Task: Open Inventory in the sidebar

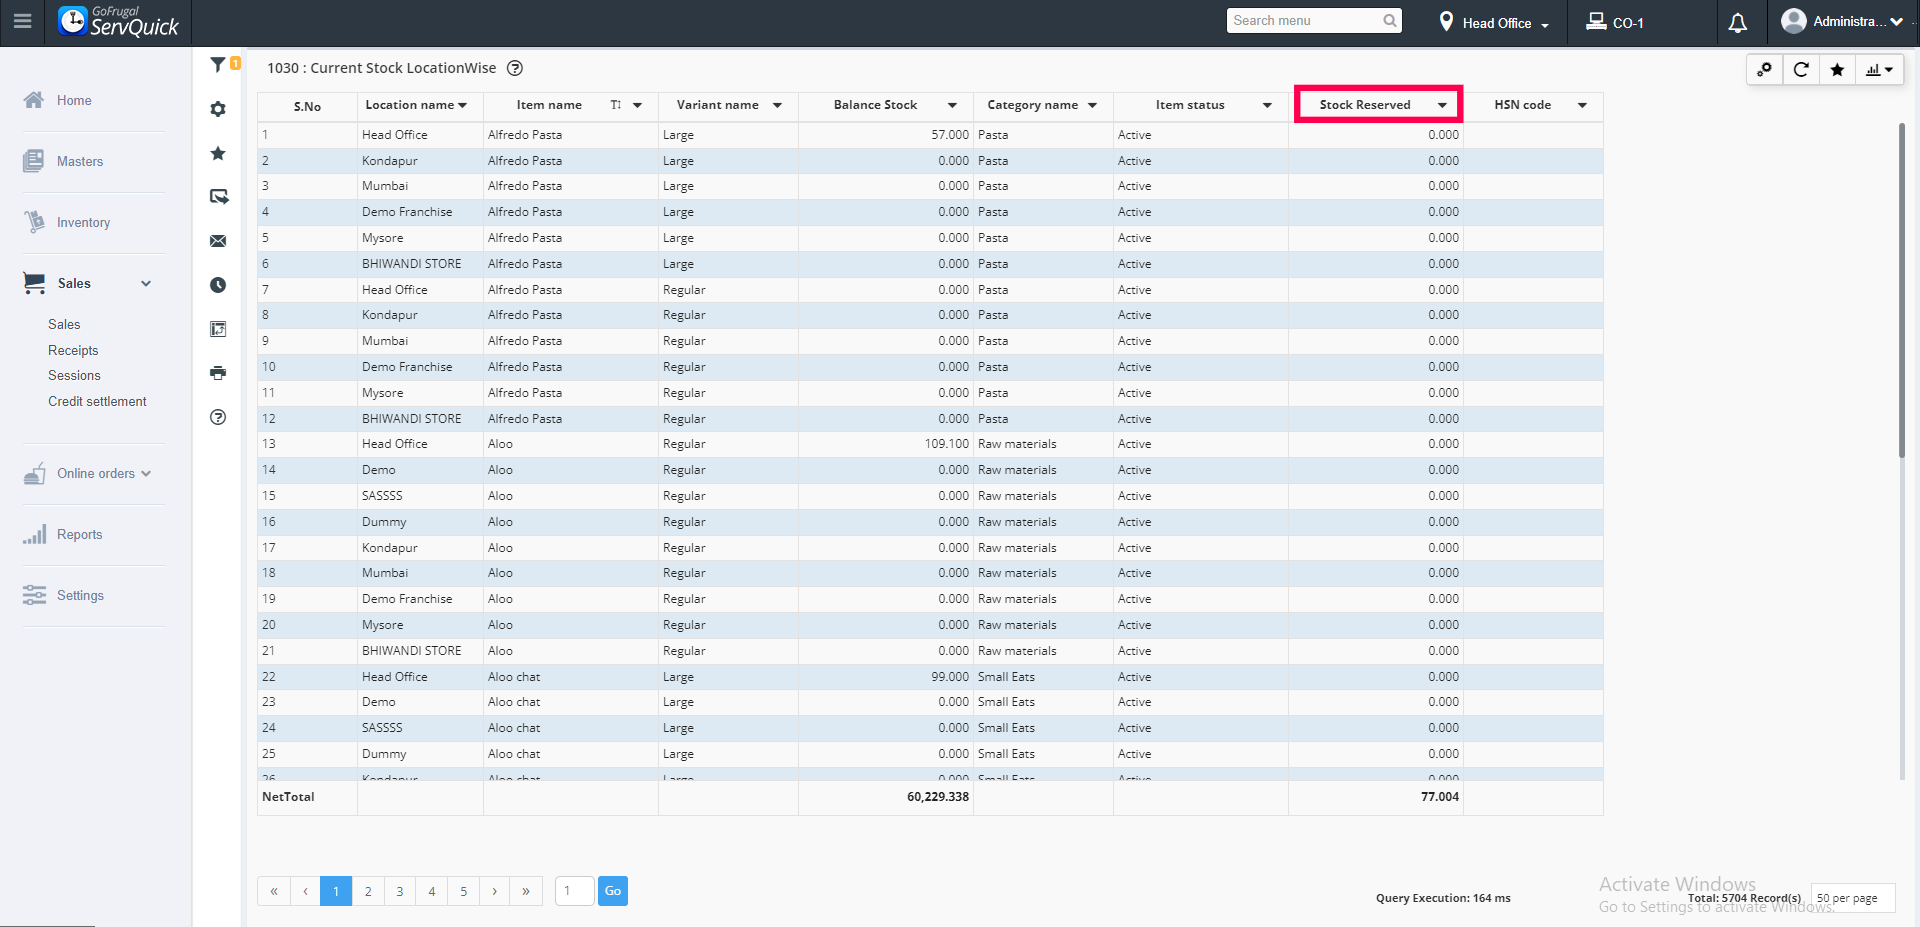Action: 83,222
